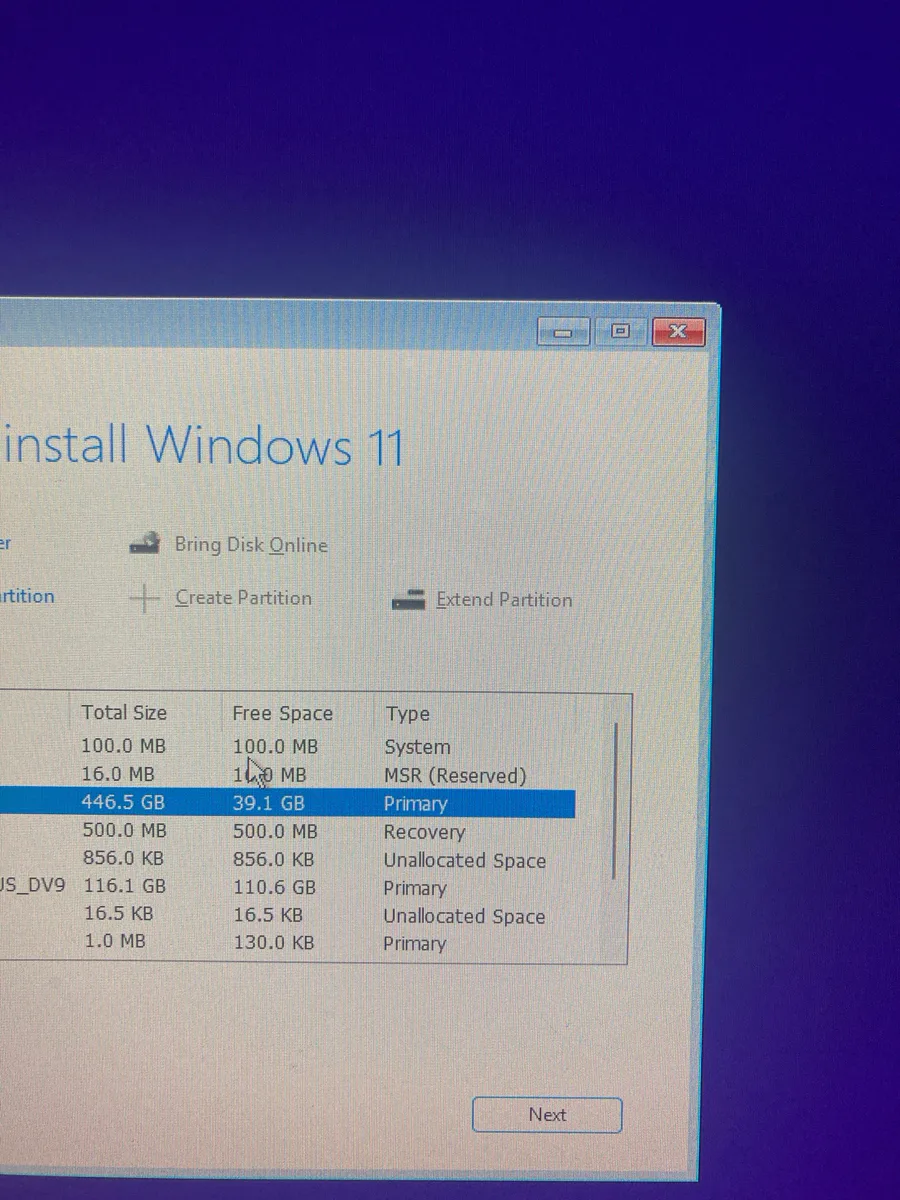The height and width of the screenshot is (1200, 900).
Task: Click the Create Partition plus icon
Action: (x=145, y=598)
